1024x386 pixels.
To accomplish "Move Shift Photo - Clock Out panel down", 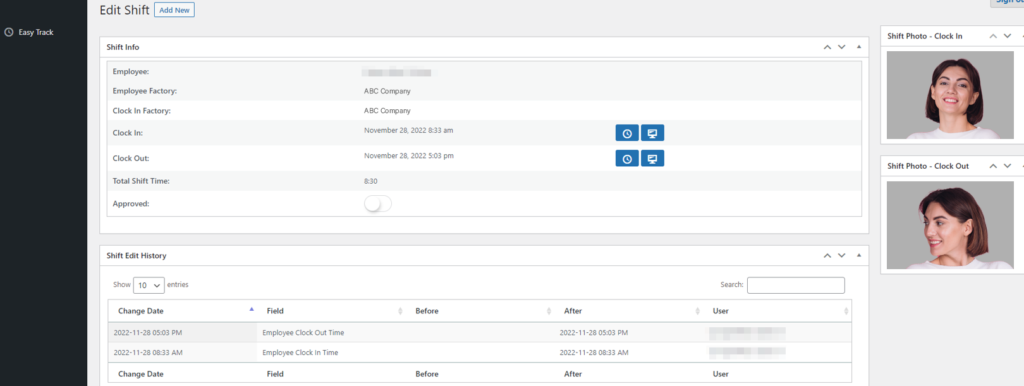I will 1008,166.
